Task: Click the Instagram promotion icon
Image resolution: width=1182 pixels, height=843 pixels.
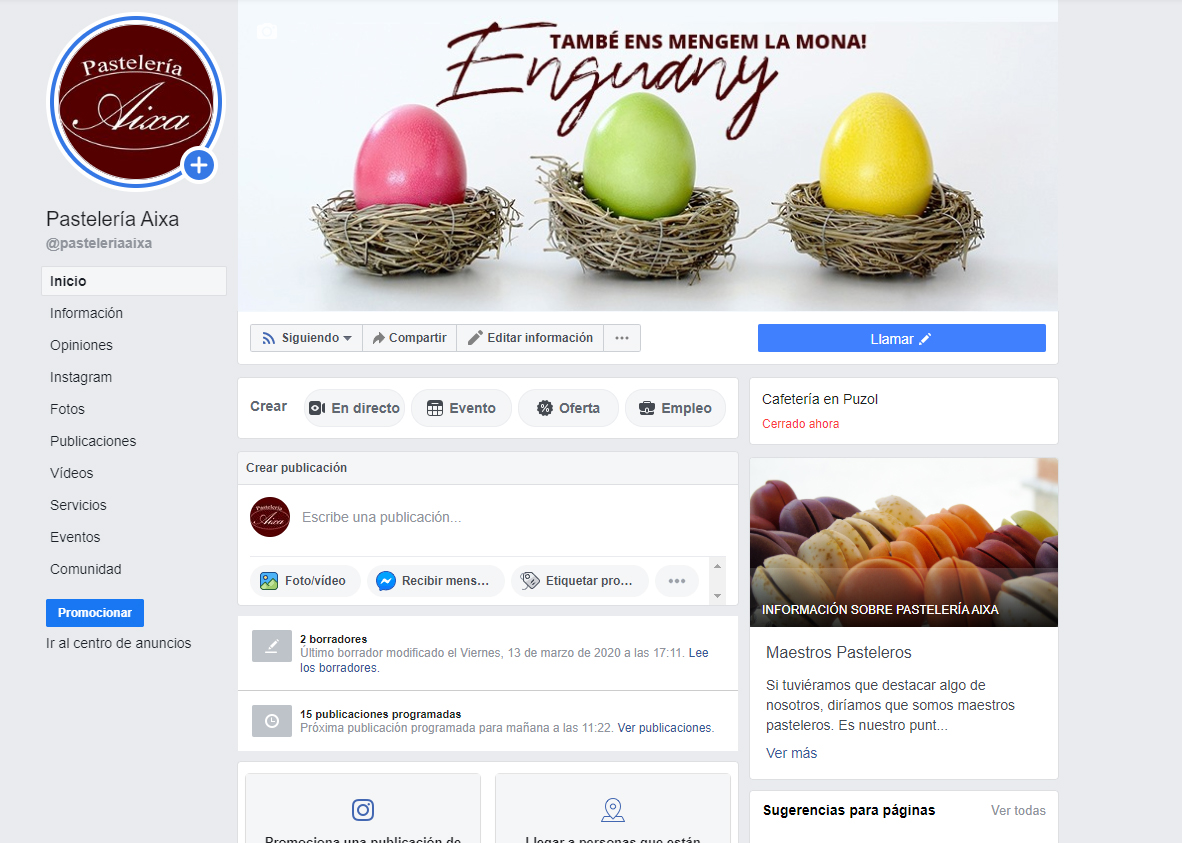Action: click(363, 810)
